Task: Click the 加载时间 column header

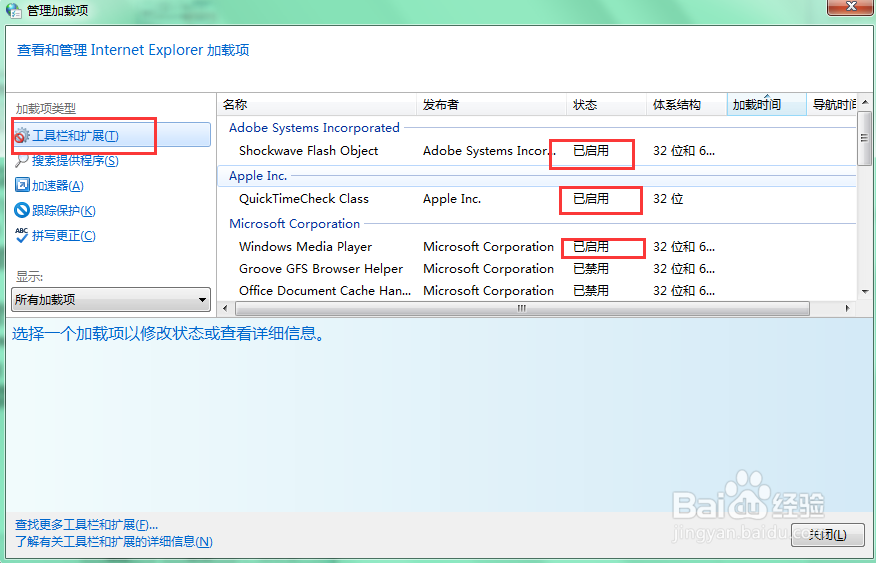Action: (x=766, y=104)
